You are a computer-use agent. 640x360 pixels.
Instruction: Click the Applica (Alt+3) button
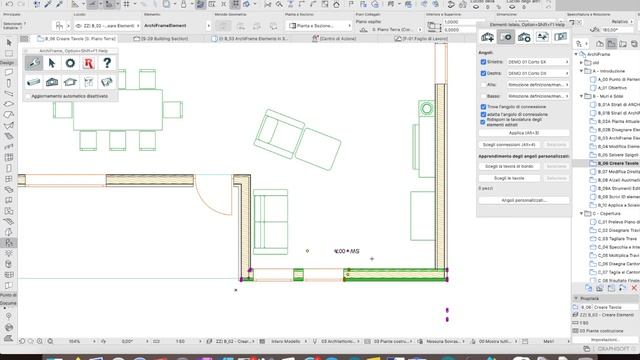pyautogui.click(x=524, y=133)
